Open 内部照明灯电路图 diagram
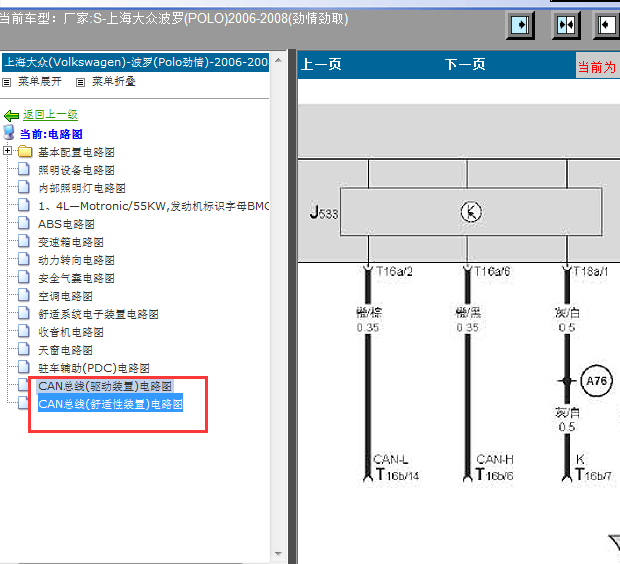 [x=82, y=188]
